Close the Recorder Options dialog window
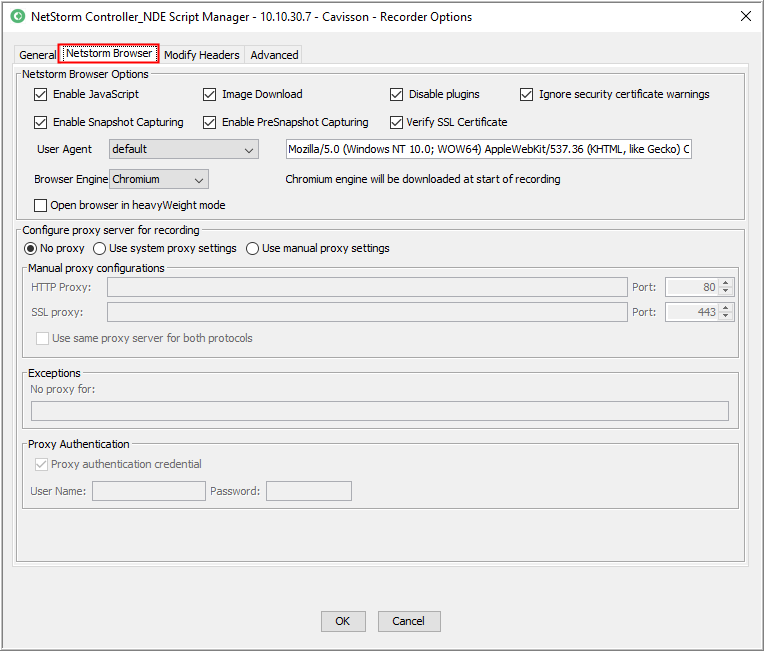The height and width of the screenshot is (651, 764). 745,16
